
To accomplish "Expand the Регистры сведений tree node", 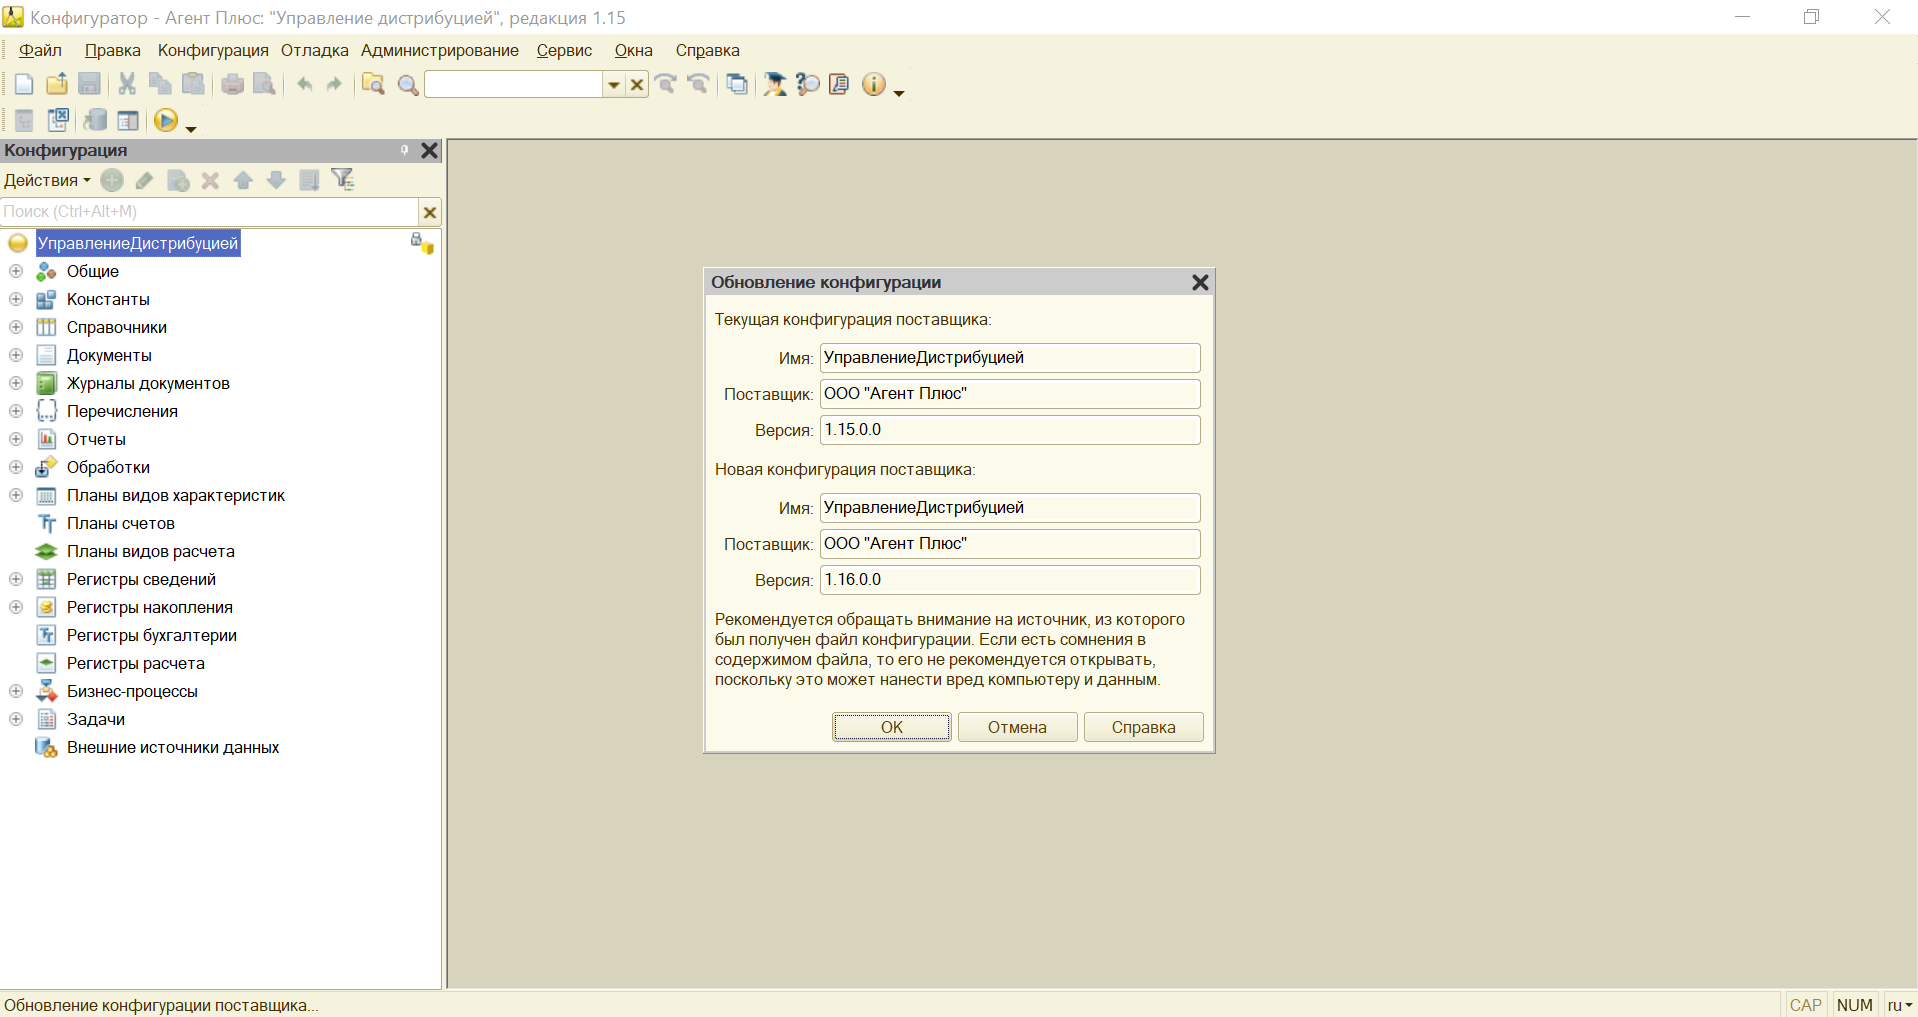I will 16,579.
